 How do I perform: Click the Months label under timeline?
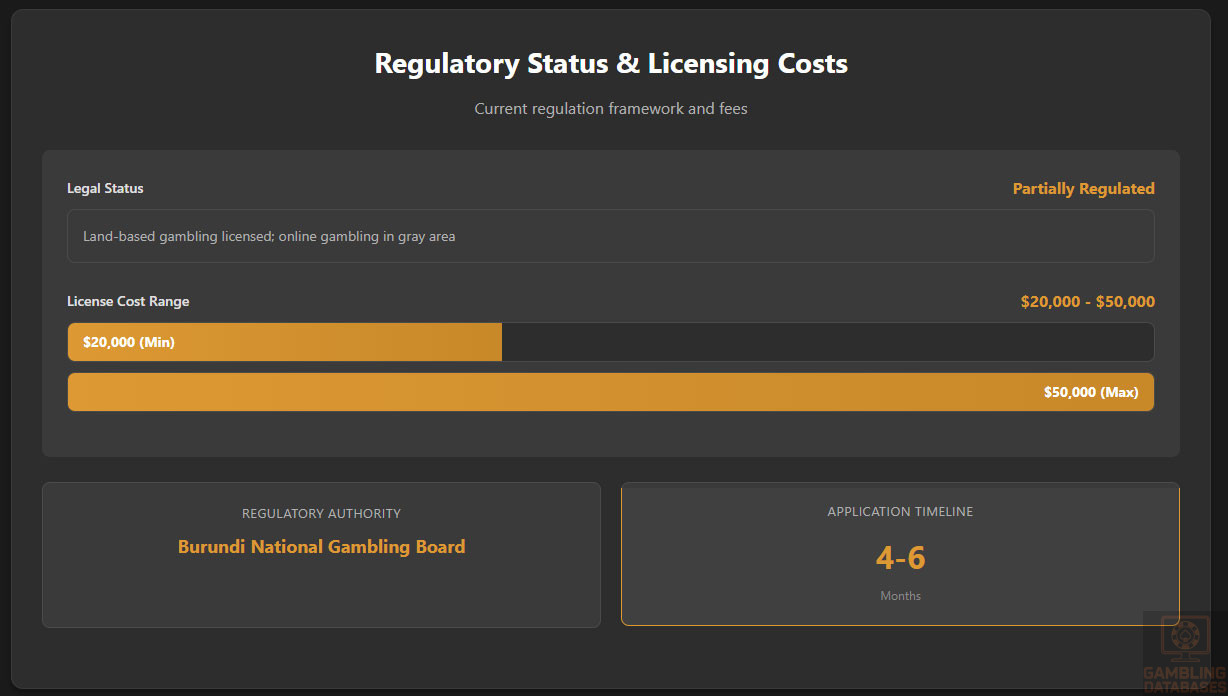coord(900,596)
